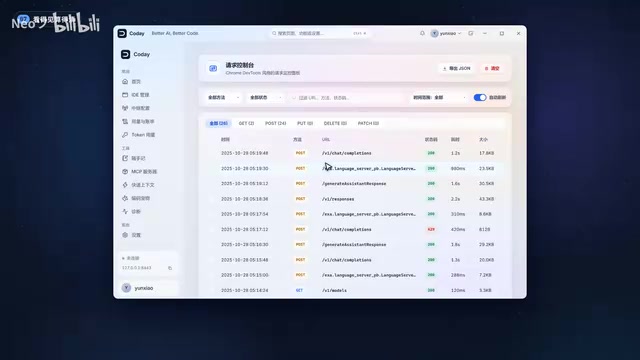Select request row at 05:17:54
This screenshot has height=360, width=640.
coord(354,214)
